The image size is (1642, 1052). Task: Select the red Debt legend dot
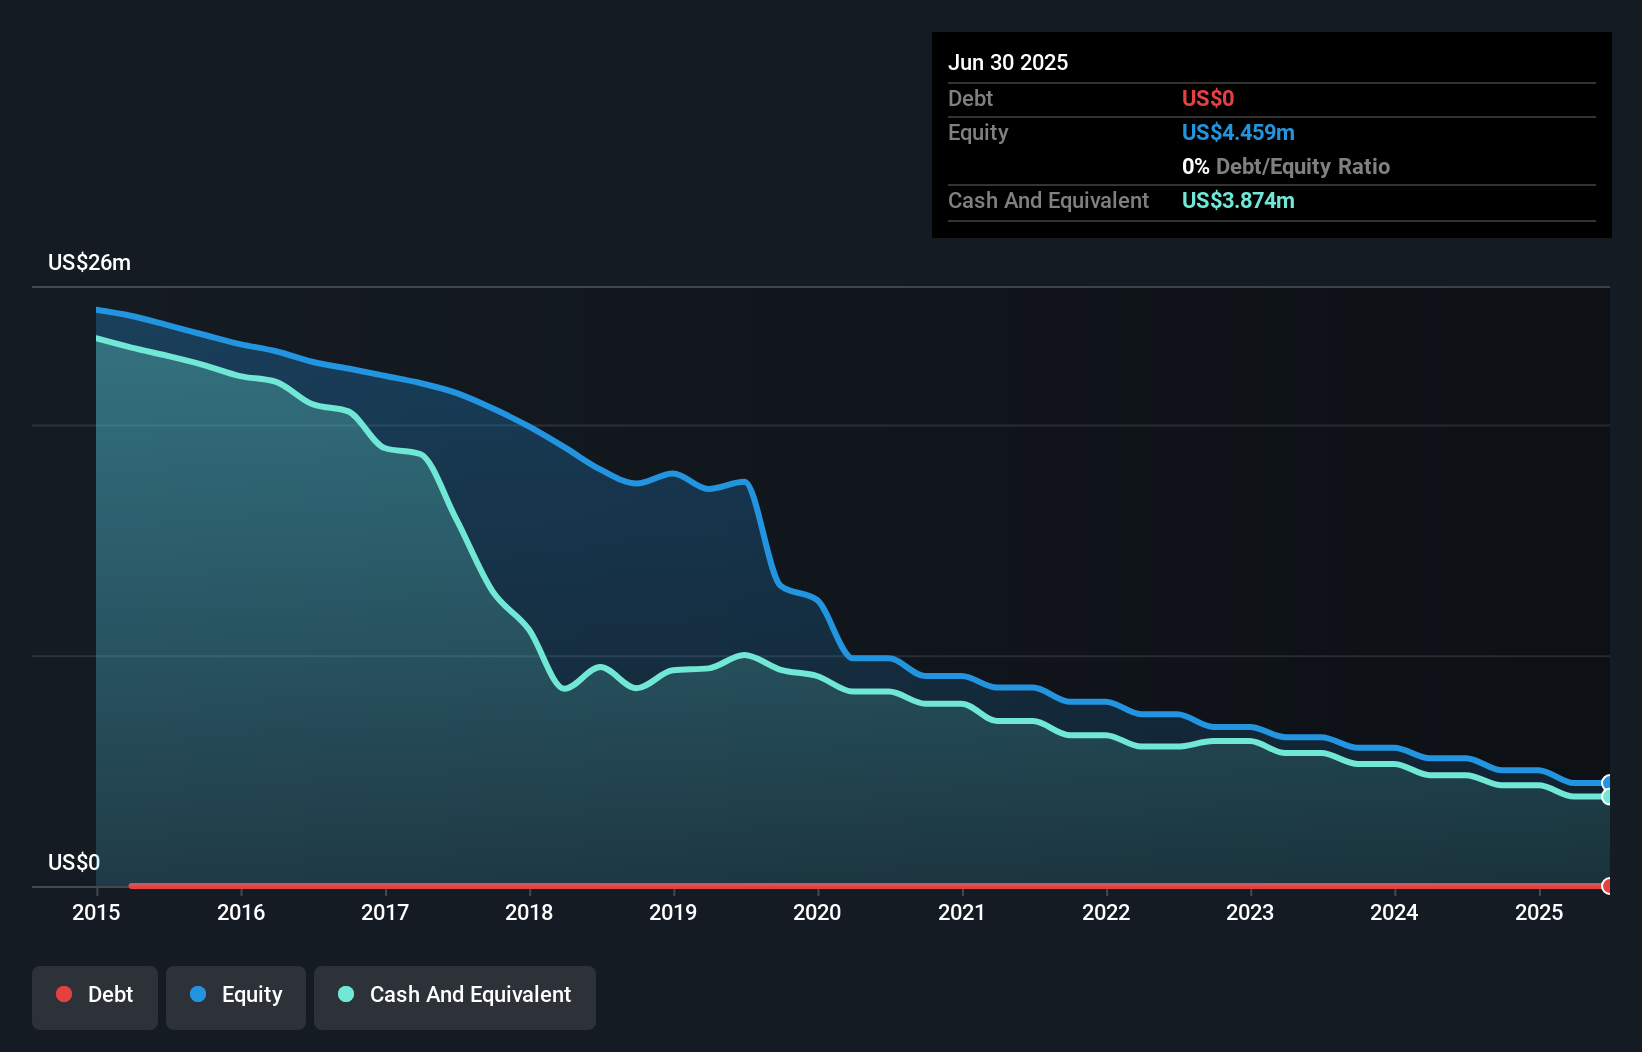[63, 994]
